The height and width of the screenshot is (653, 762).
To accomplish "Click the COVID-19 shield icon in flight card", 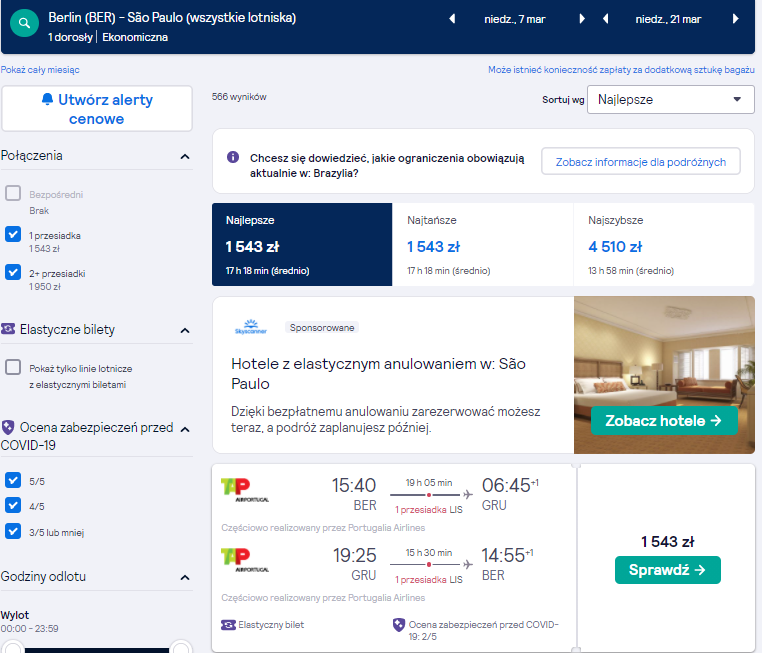I will click(398, 625).
